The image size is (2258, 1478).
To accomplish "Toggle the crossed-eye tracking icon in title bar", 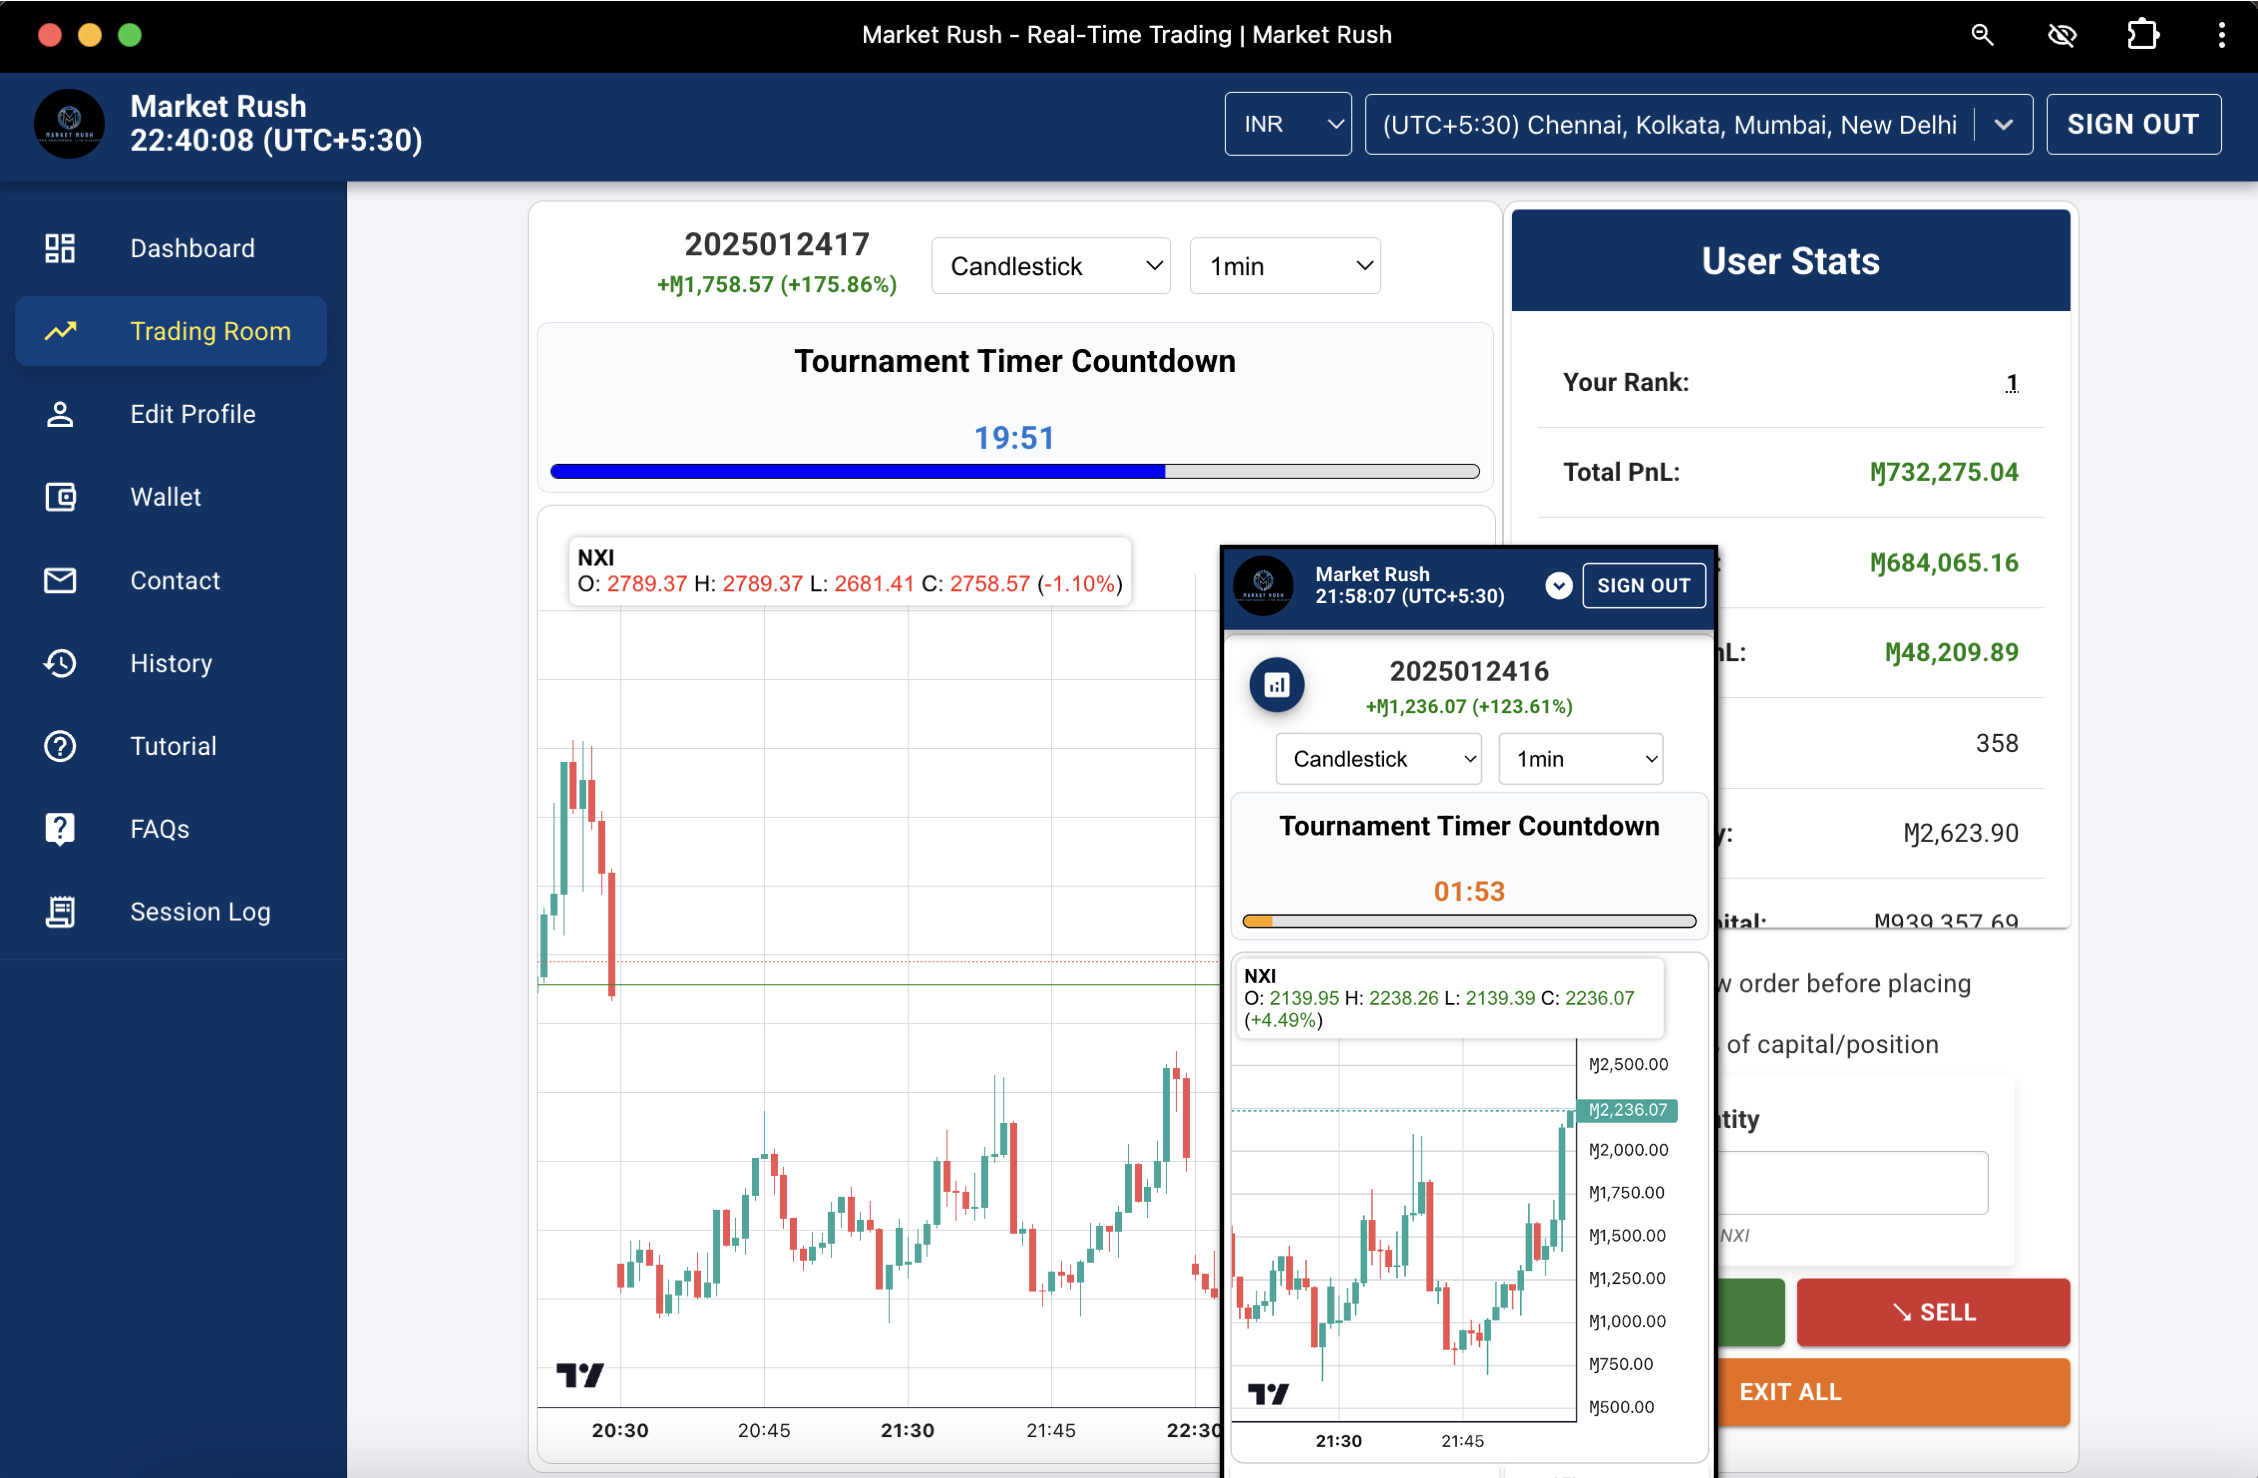I will [x=2062, y=35].
